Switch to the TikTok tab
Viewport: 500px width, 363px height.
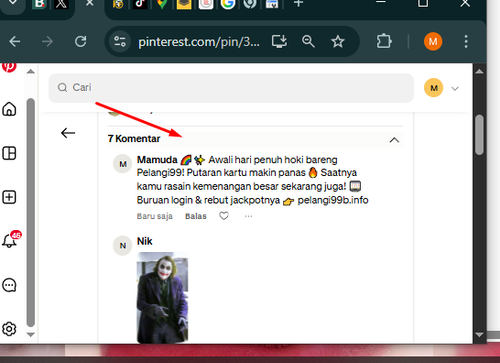tap(140, 4)
